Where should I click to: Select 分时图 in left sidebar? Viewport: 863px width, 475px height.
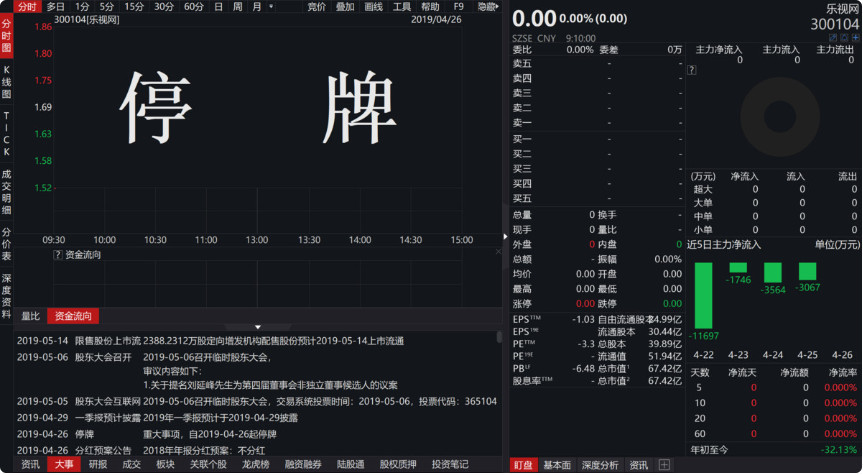[x=7, y=36]
